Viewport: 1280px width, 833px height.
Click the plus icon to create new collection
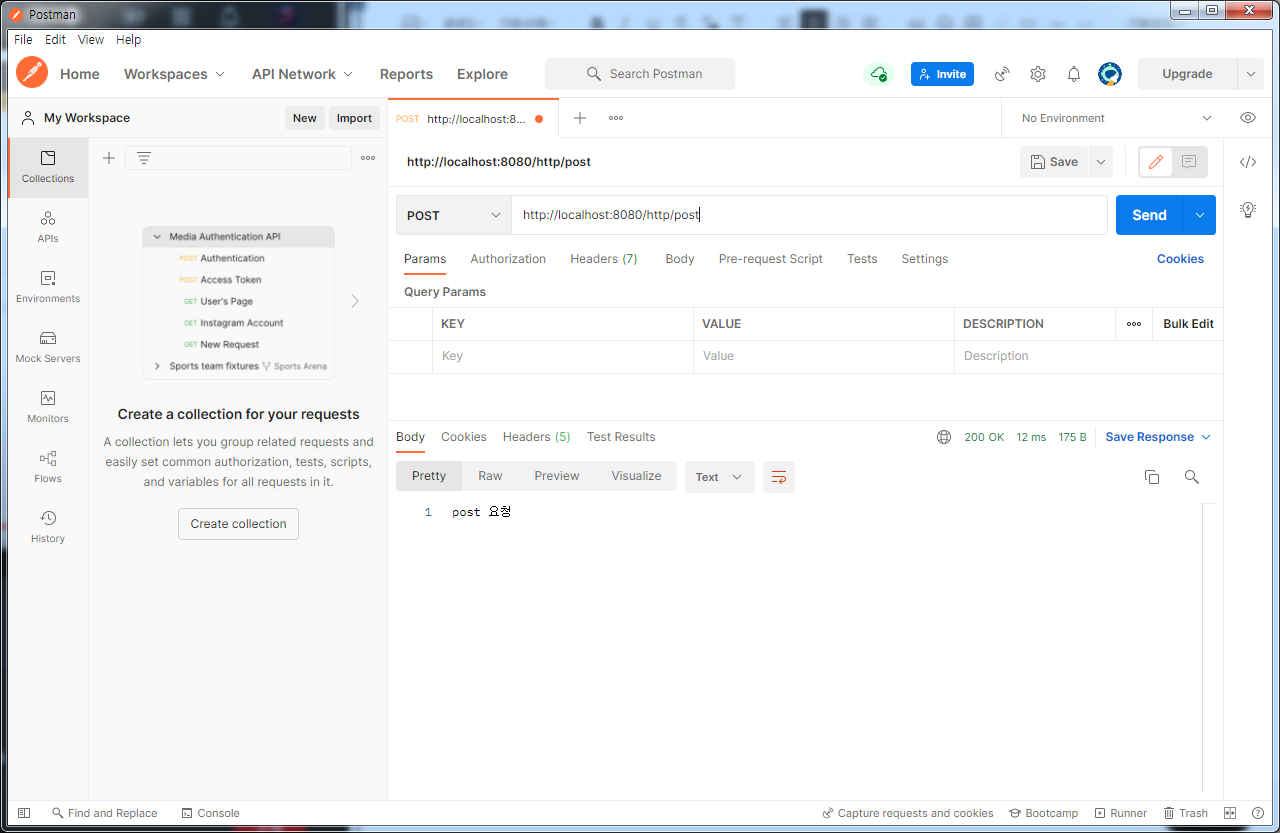109,158
